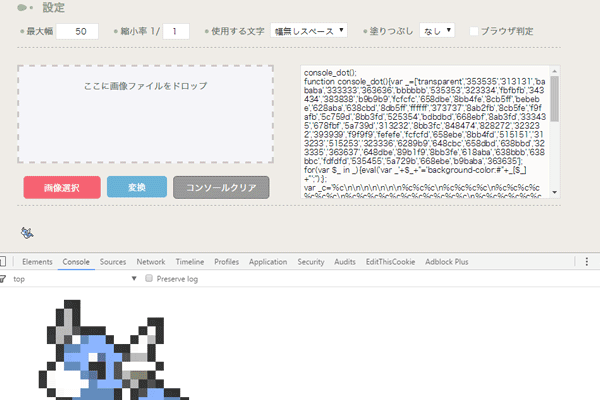Click the code textarea scroll-up arrow
This screenshot has width=600, height=400.
coord(554,71)
